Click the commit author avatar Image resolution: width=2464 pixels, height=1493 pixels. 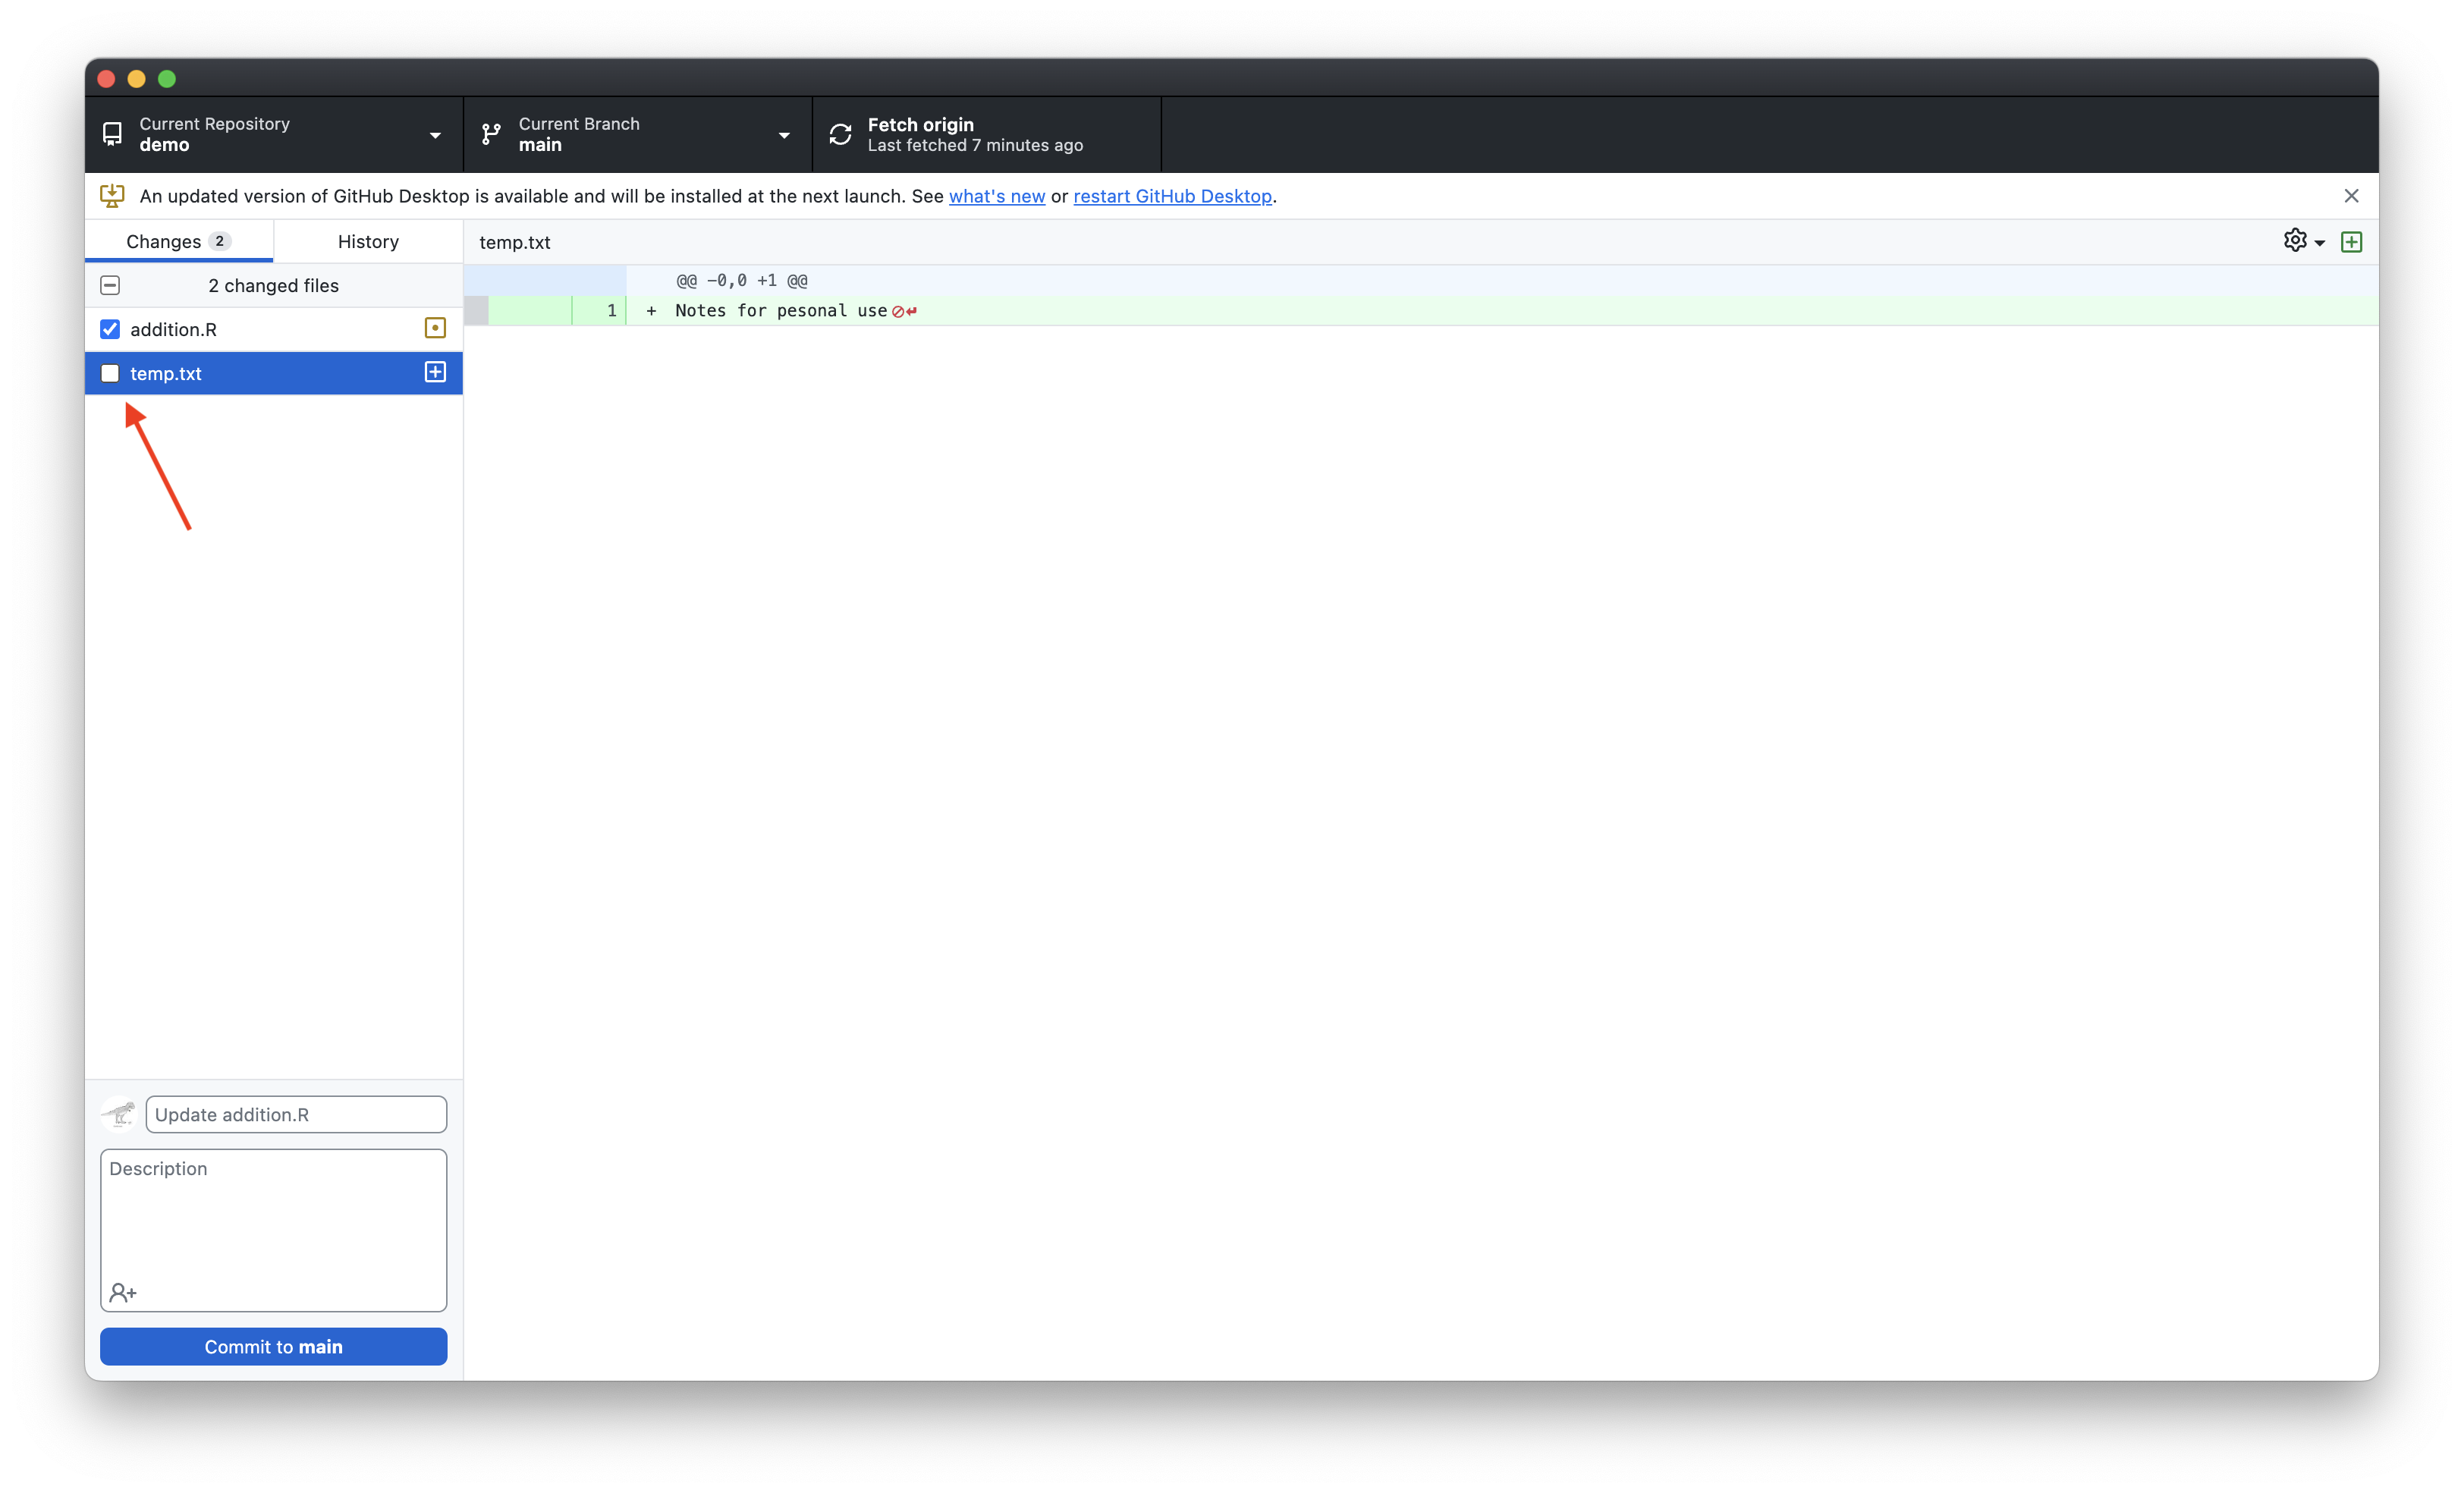(119, 1113)
